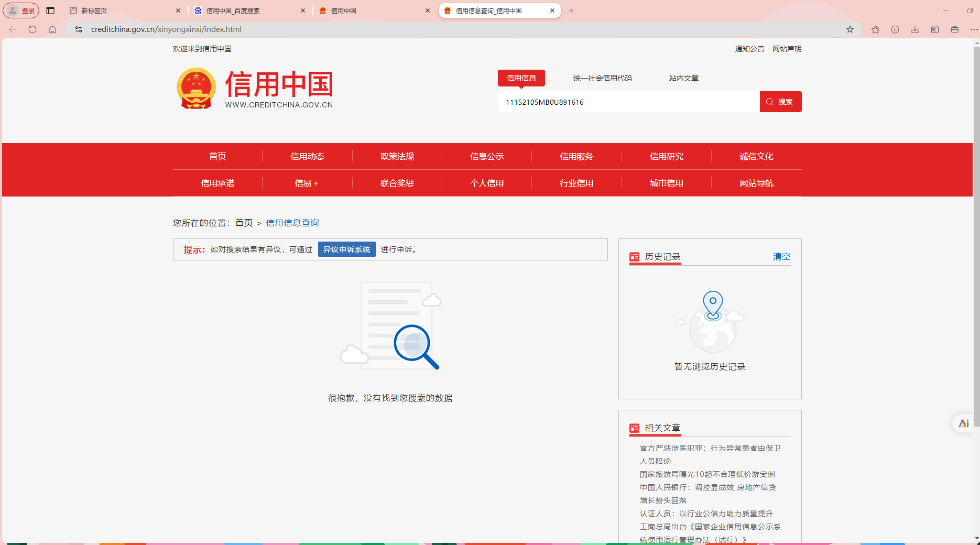Open the 城市信用 navigation item
The height and width of the screenshot is (545, 980).
click(666, 183)
